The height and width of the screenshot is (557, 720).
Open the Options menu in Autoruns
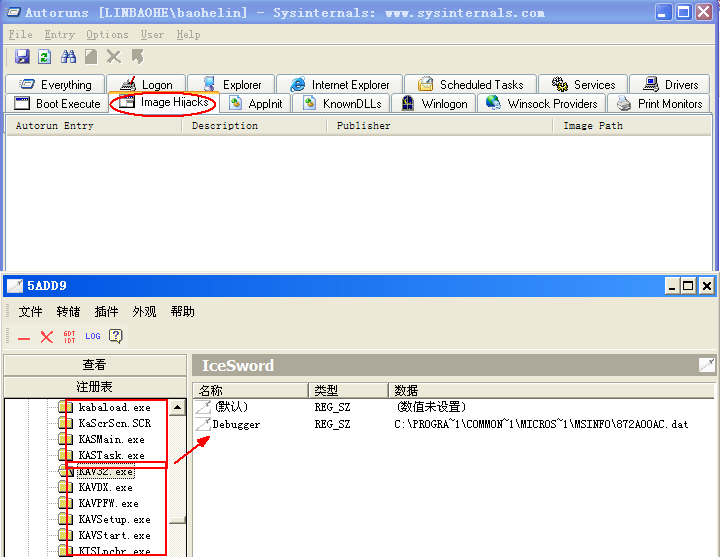(107, 34)
